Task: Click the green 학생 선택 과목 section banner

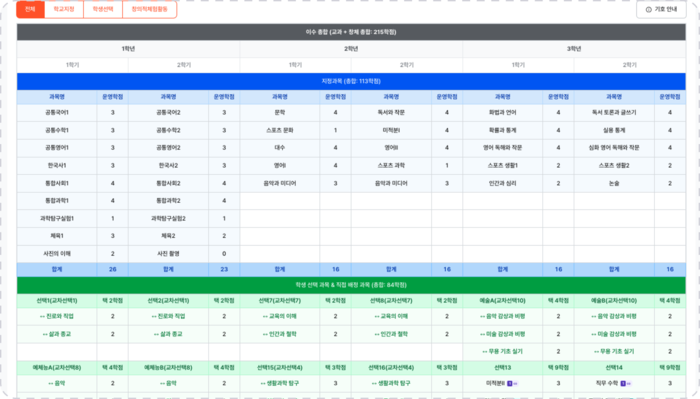Action: click(x=351, y=285)
